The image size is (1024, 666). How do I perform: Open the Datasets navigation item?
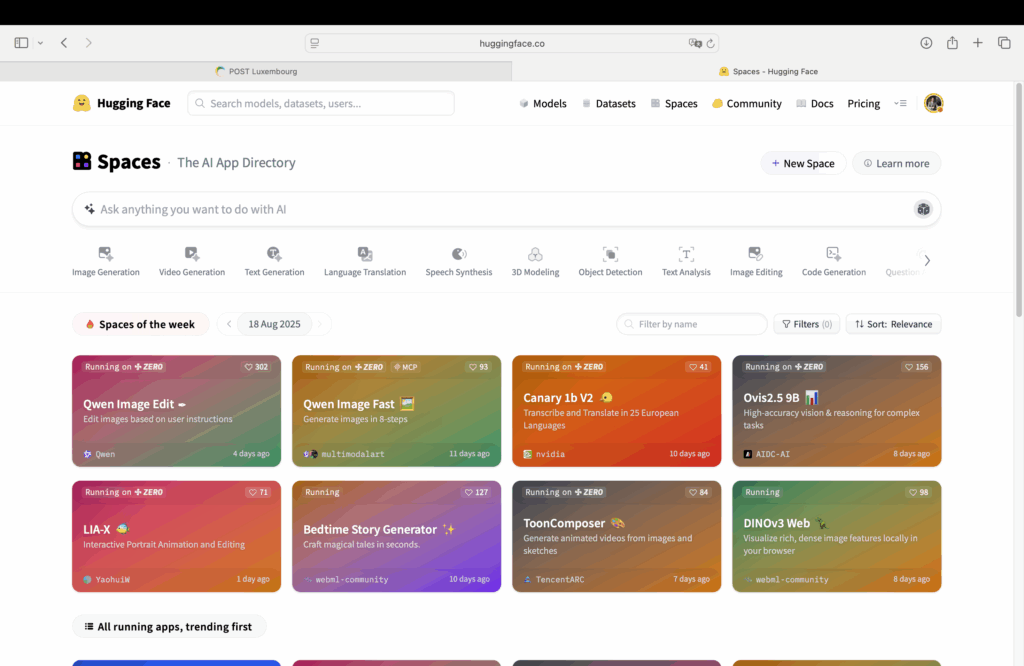607,103
